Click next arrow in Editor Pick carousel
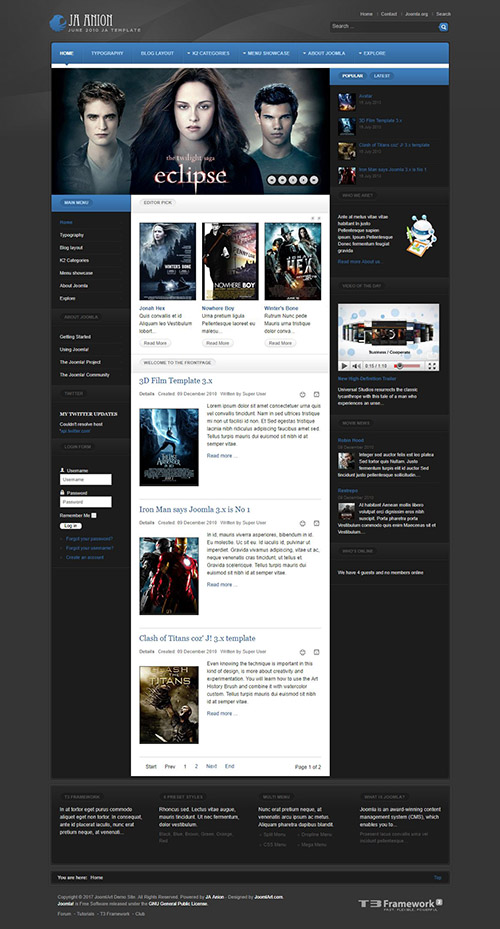Viewport: 500px width, 929px height. pyautogui.click(x=319, y=219)
